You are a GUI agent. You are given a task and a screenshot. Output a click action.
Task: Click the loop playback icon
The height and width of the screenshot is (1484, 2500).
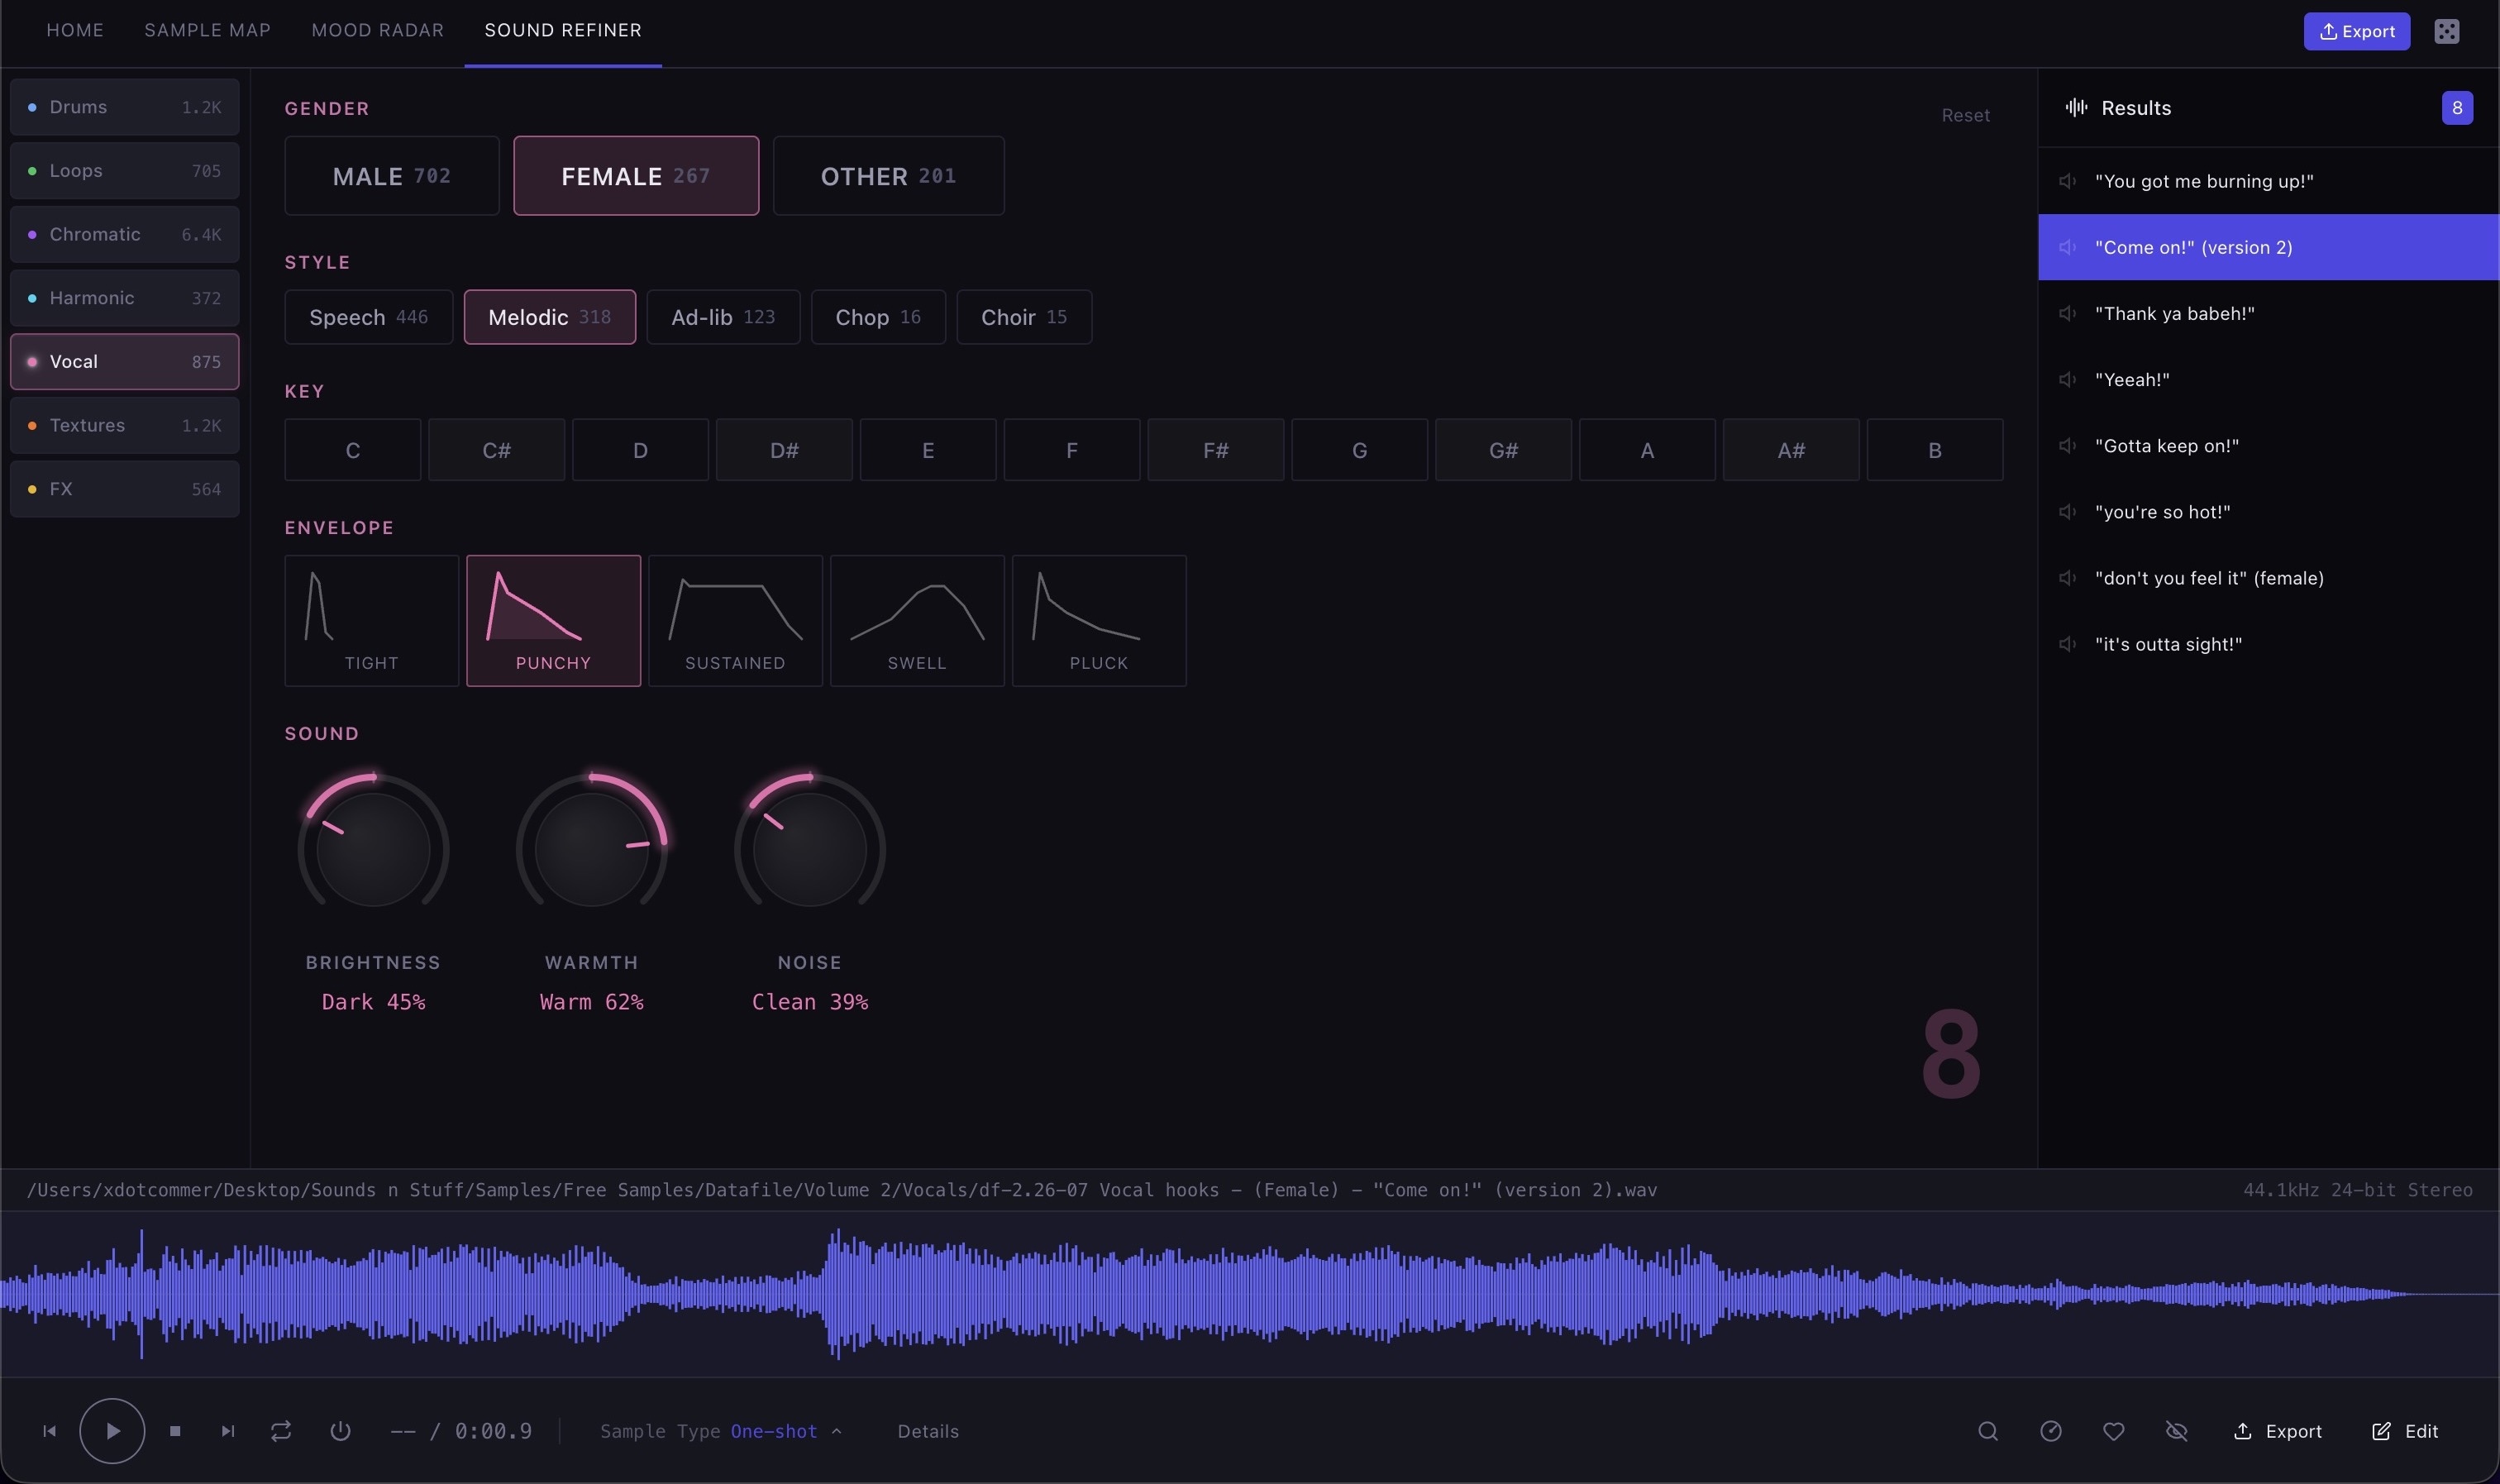(280, 1430)
